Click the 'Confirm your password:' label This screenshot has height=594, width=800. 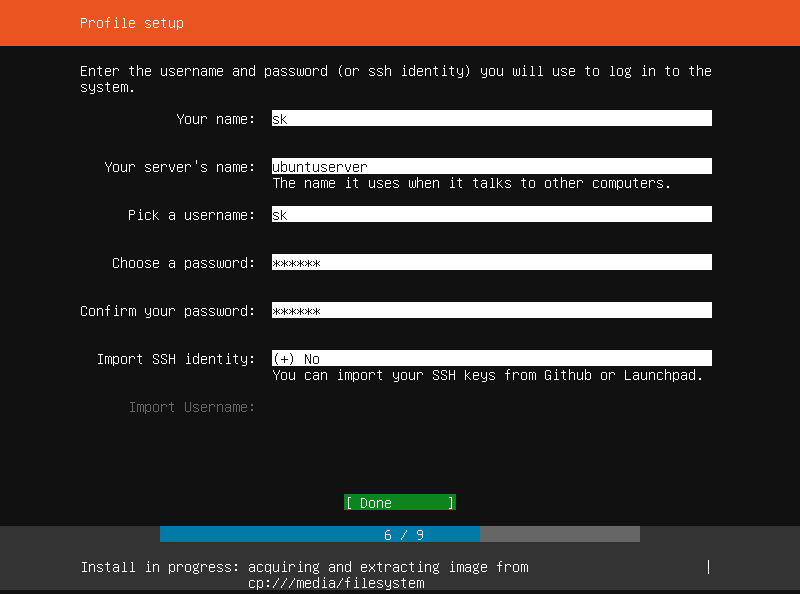tap(167, 311)
